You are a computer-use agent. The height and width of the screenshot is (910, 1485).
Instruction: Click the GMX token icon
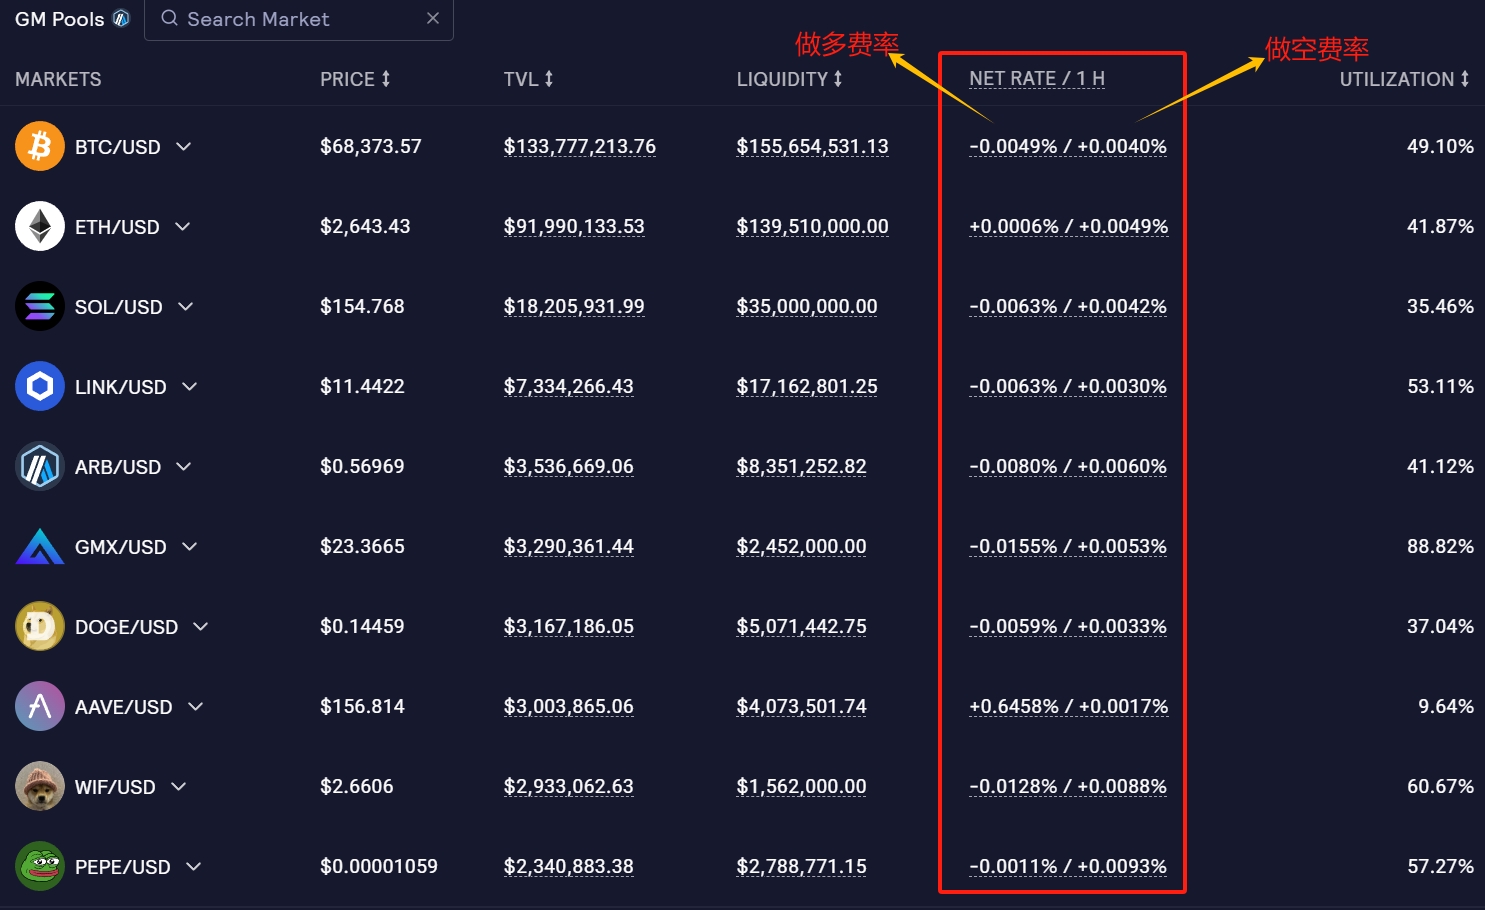[x=40, y=546]
